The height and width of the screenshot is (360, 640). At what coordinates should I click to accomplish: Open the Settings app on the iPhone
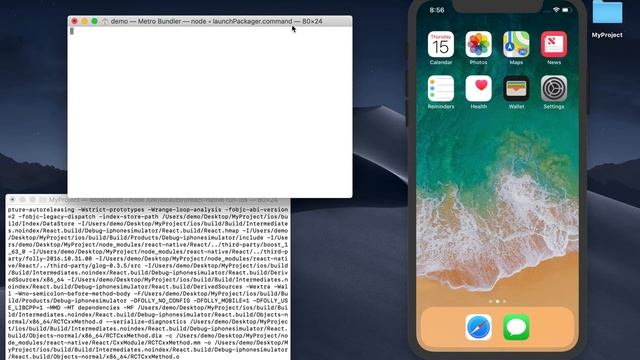[x=554, y=88]
